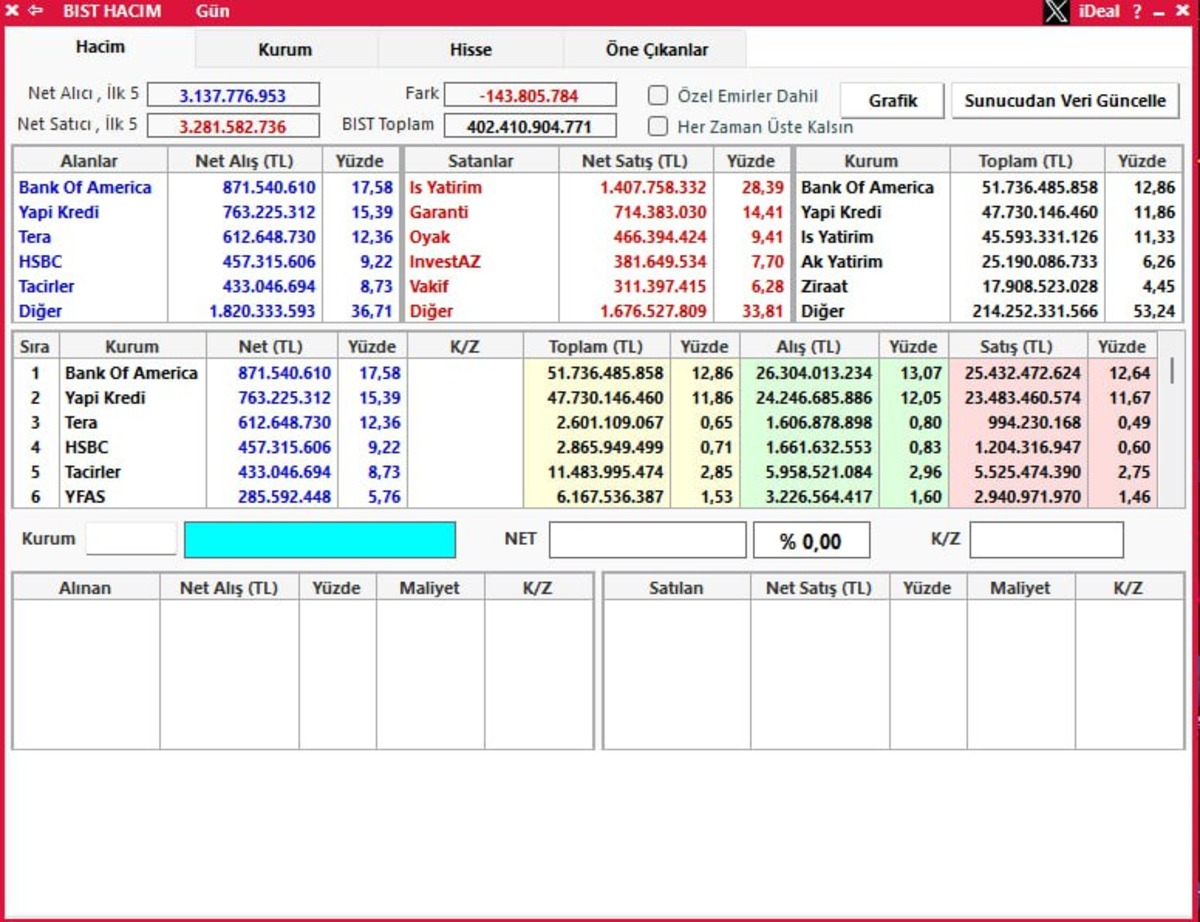The width and height of the screenshot is (1200, 922).
Task: Open the X (Twitter) logo icon
Action: tap(1057, 12)
